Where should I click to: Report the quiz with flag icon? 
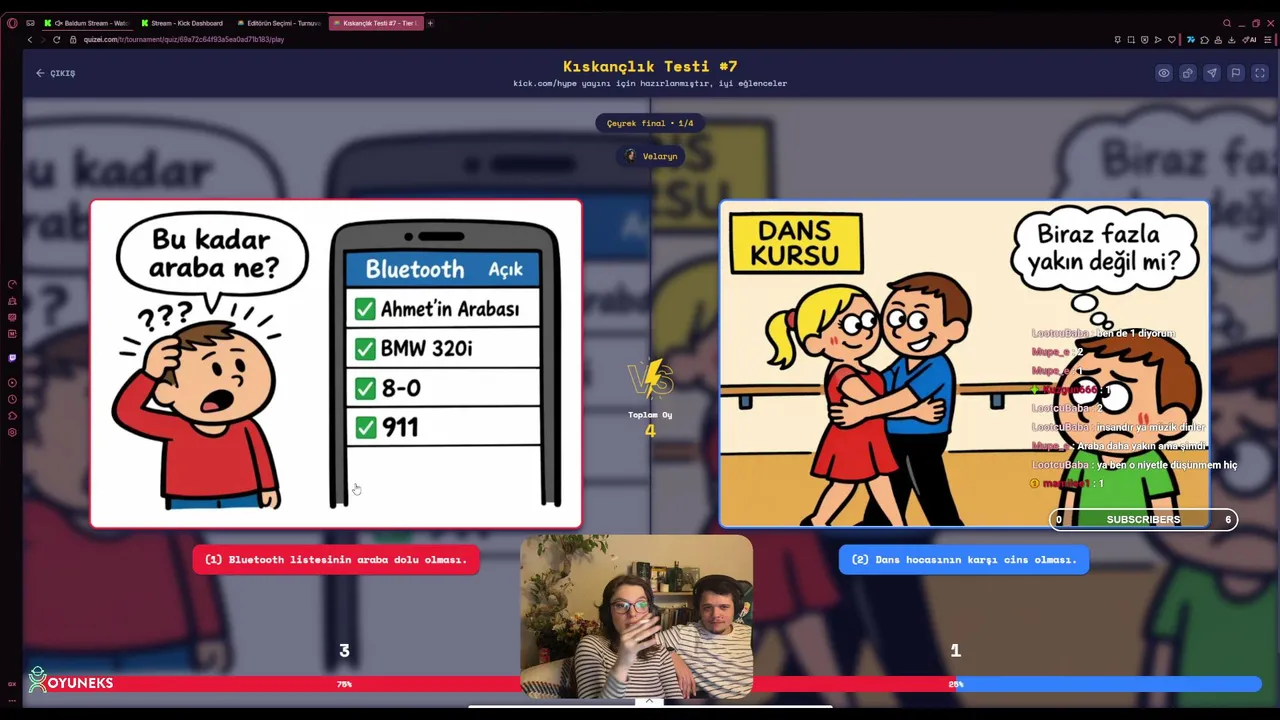coord(1236,73)
